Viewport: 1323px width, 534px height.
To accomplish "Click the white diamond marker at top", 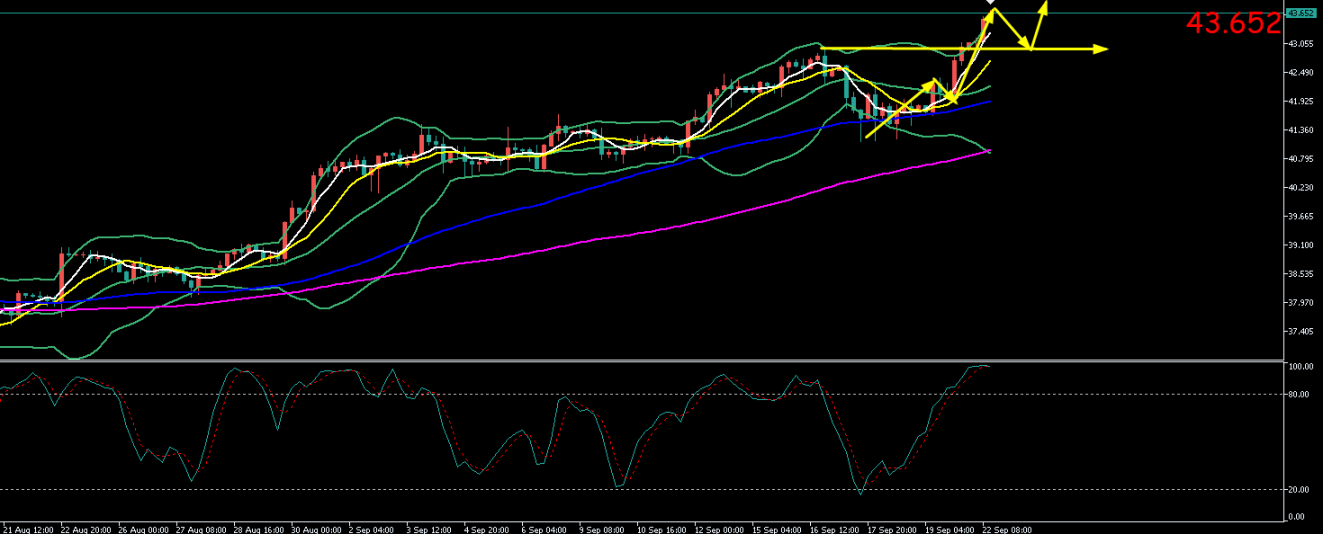I will coord(990,3).
